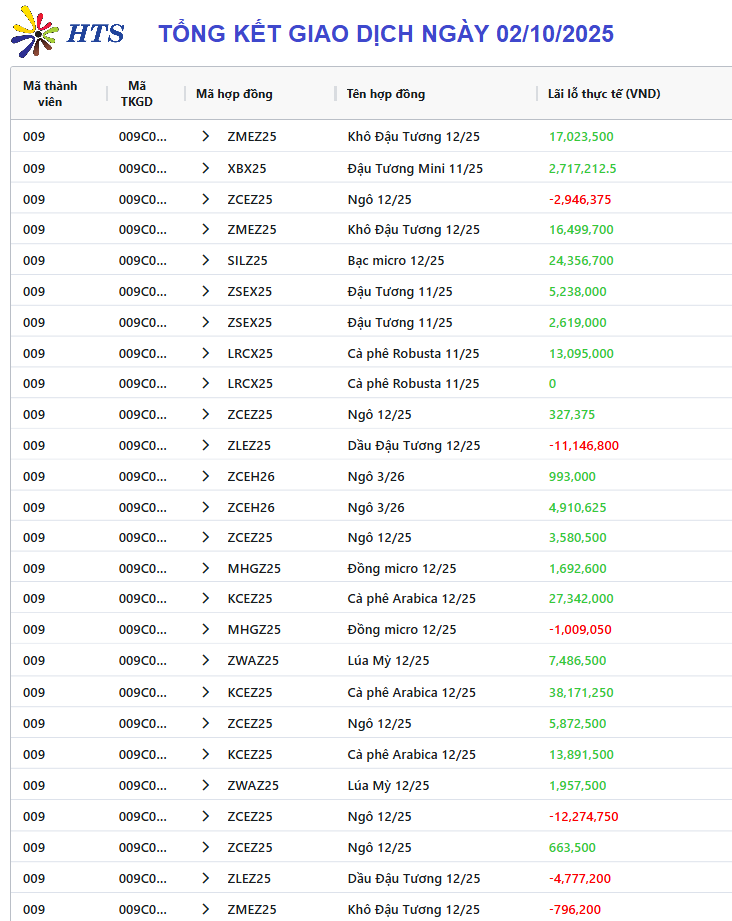This screenshot has height=921, width=732.
Task: Expand ZMEZ25 row showing 17,023,500 profit
Action: coord(206,137)
